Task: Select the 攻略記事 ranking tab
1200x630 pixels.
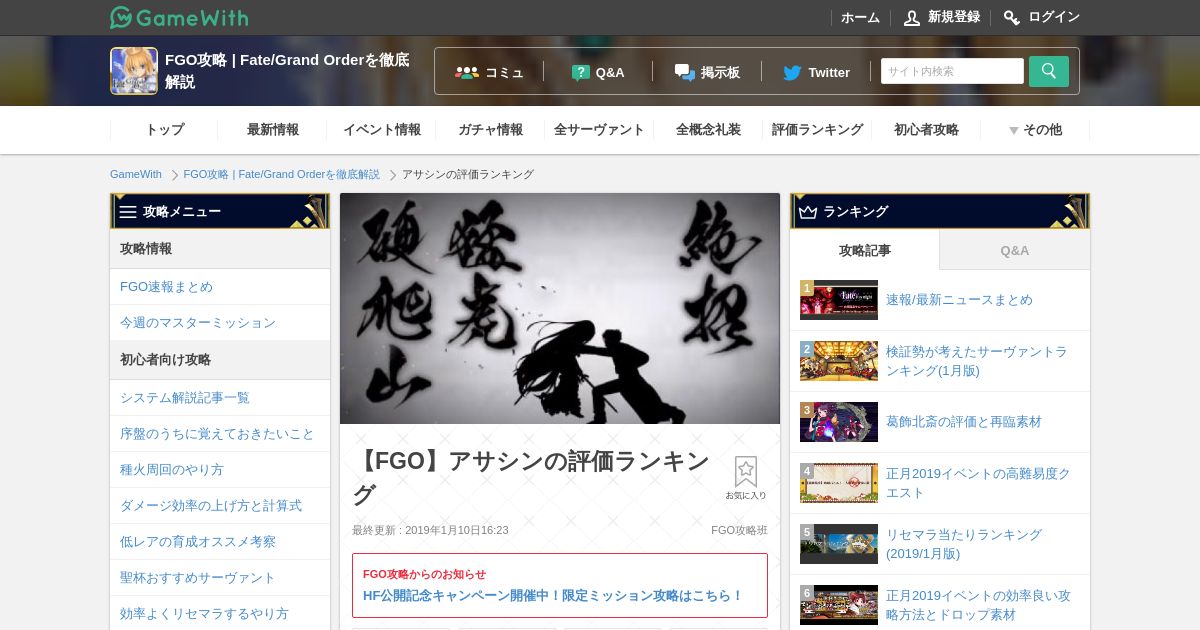Action: pyautogui.click(x=865, y=250)
